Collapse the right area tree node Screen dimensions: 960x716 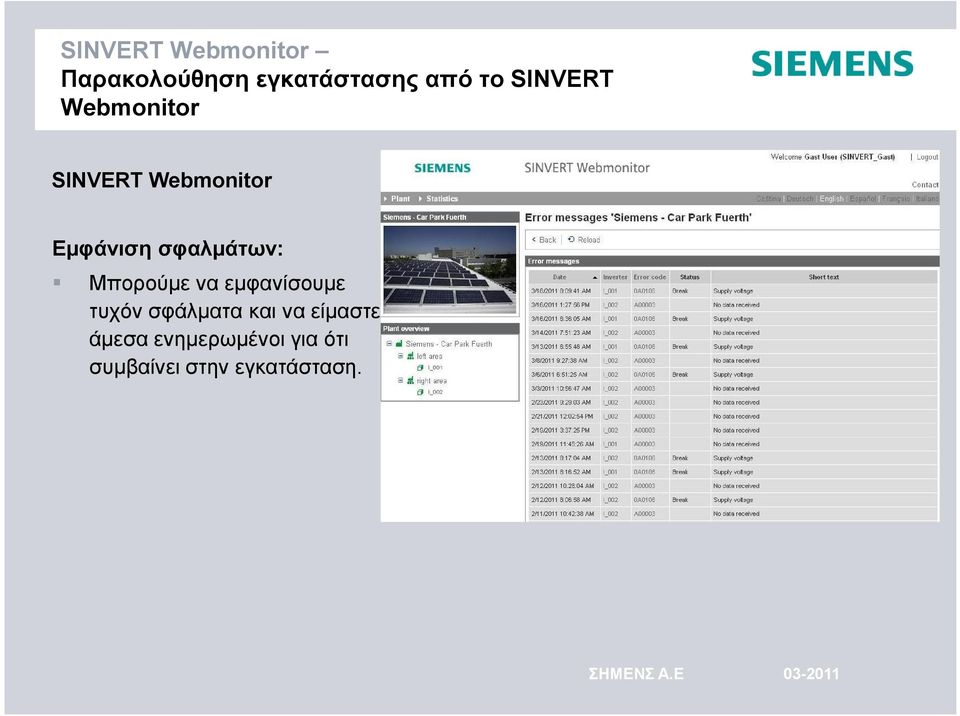400,380
